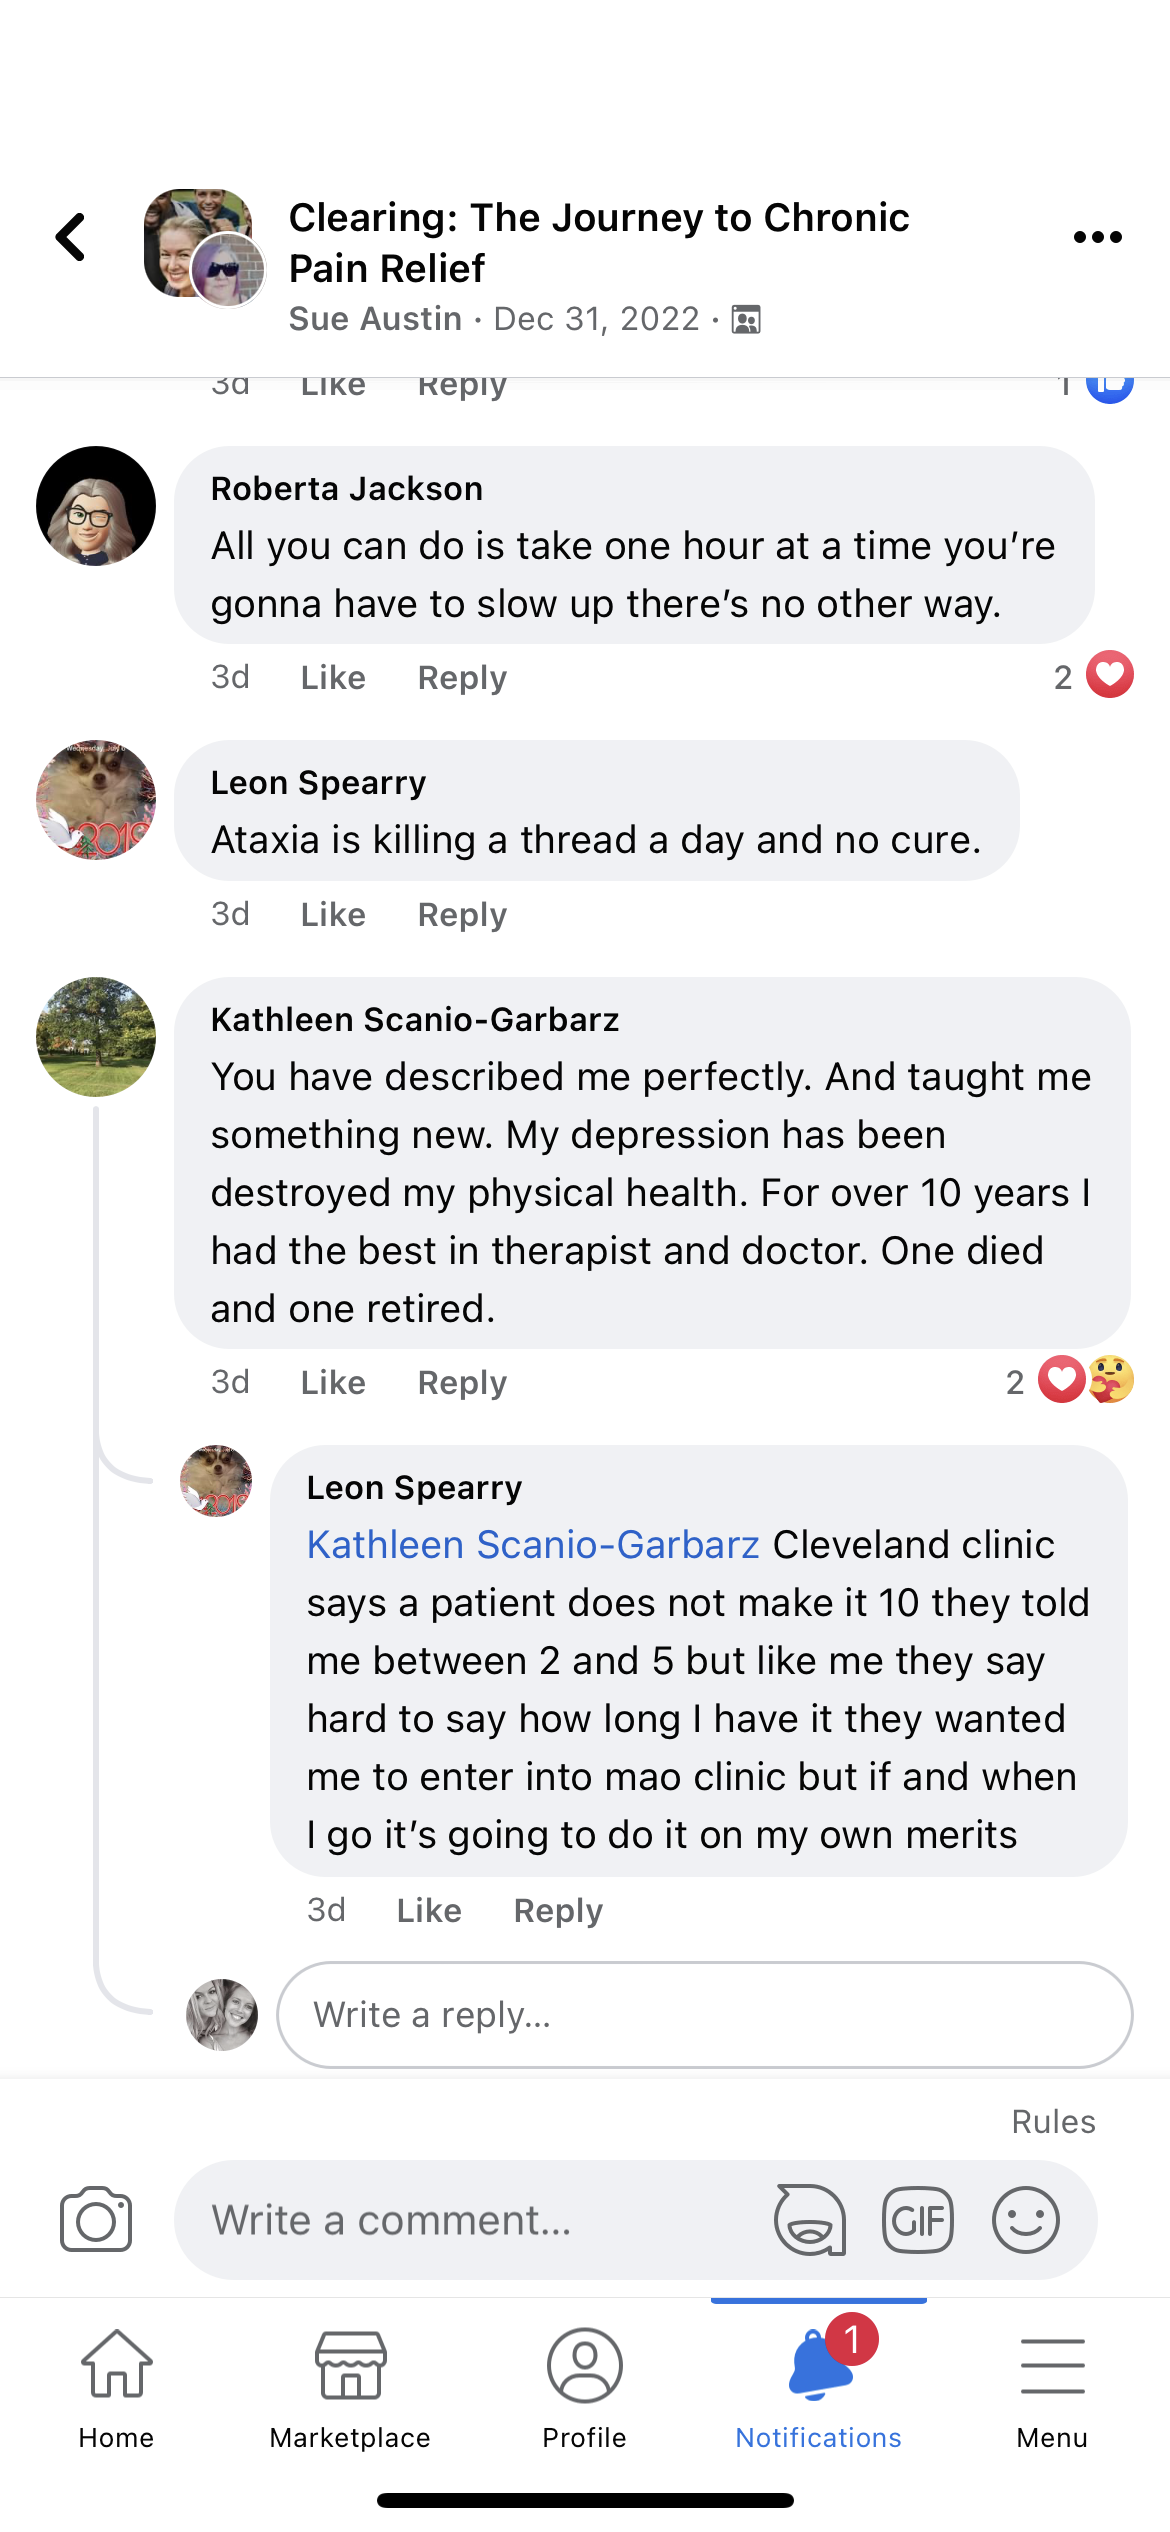Image resolution: width=1170 pixels, height=2532 pixels.
Task: Open the GIF picker
Action: coord(917,2220)
